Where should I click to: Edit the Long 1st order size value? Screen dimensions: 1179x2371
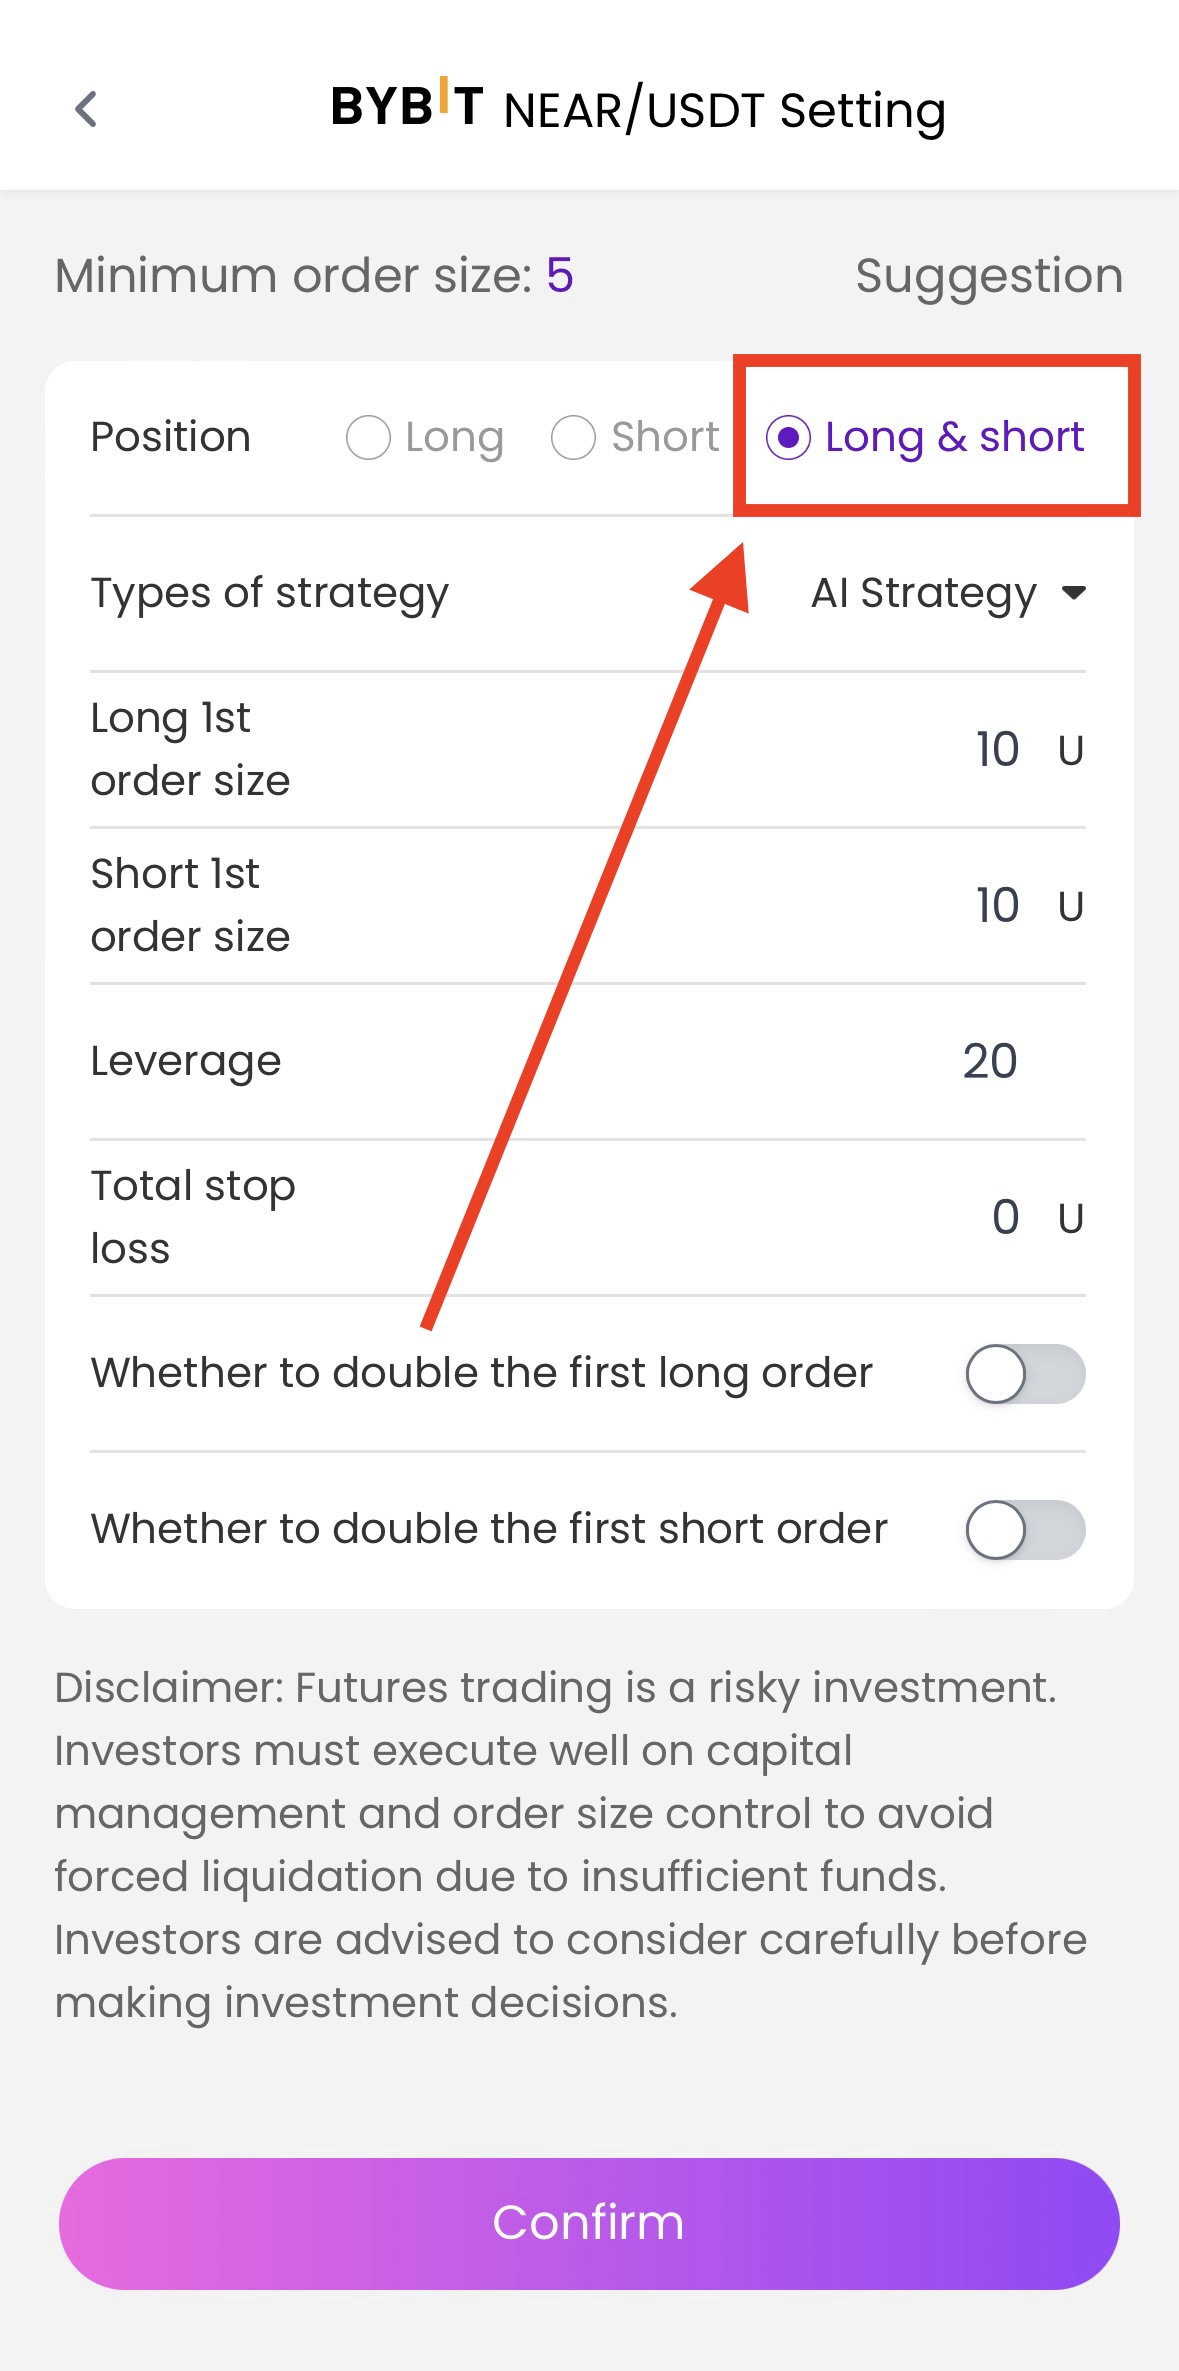click(x=997, y=750)
